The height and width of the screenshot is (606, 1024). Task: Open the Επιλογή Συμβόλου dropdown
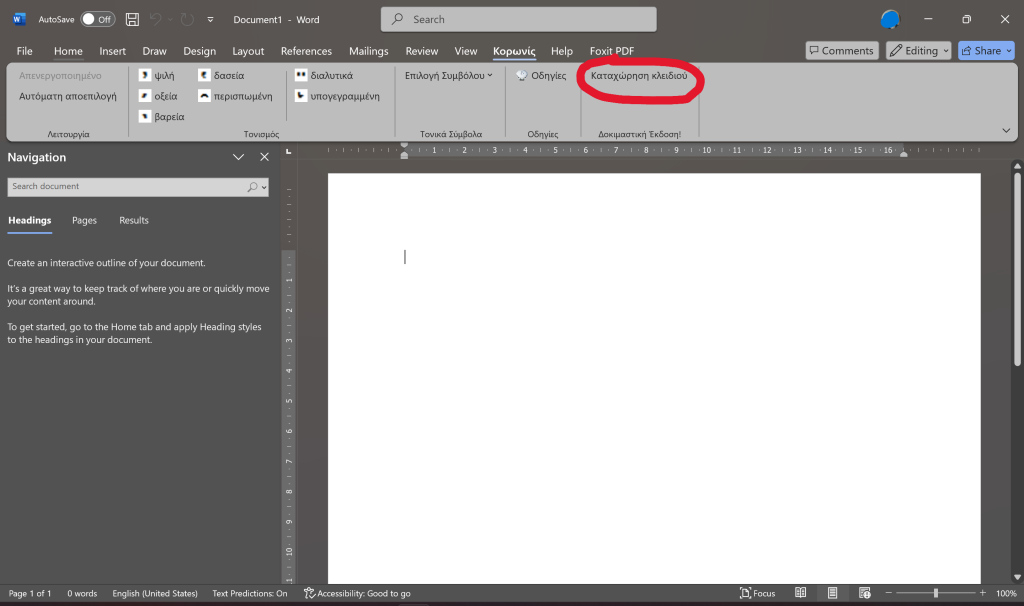(448, 75)
